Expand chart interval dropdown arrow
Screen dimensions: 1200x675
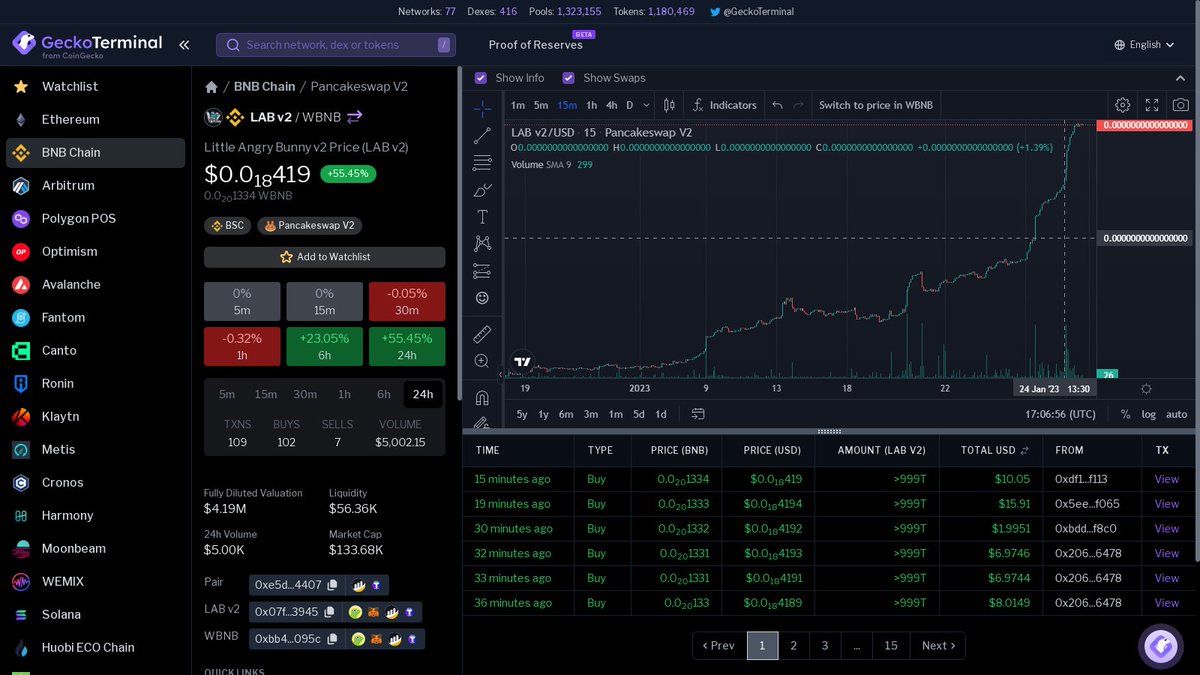[x=646, y=105]
